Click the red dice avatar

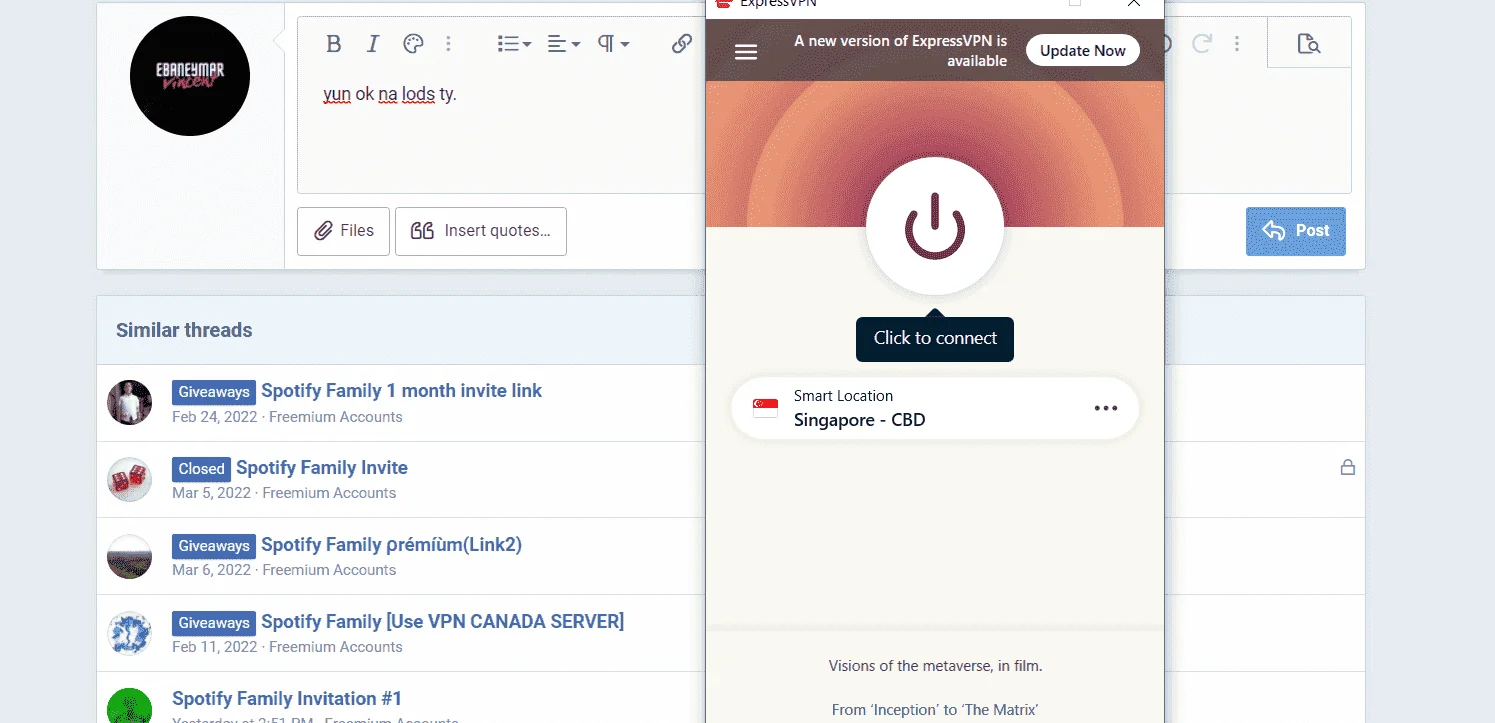(129, 480)
